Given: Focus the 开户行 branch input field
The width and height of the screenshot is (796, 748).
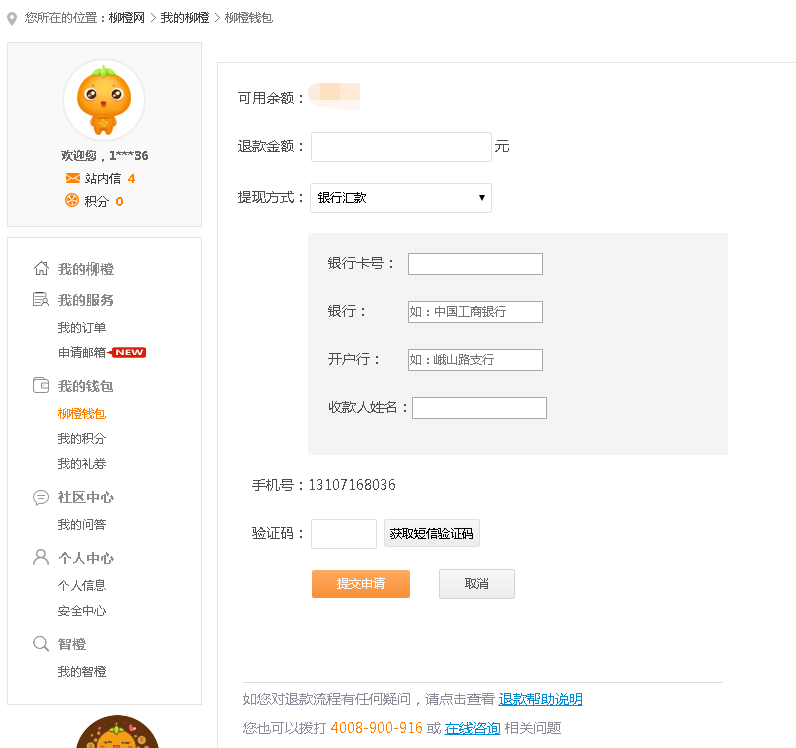Looking at the screenshot, I should (x=475, y=360).
